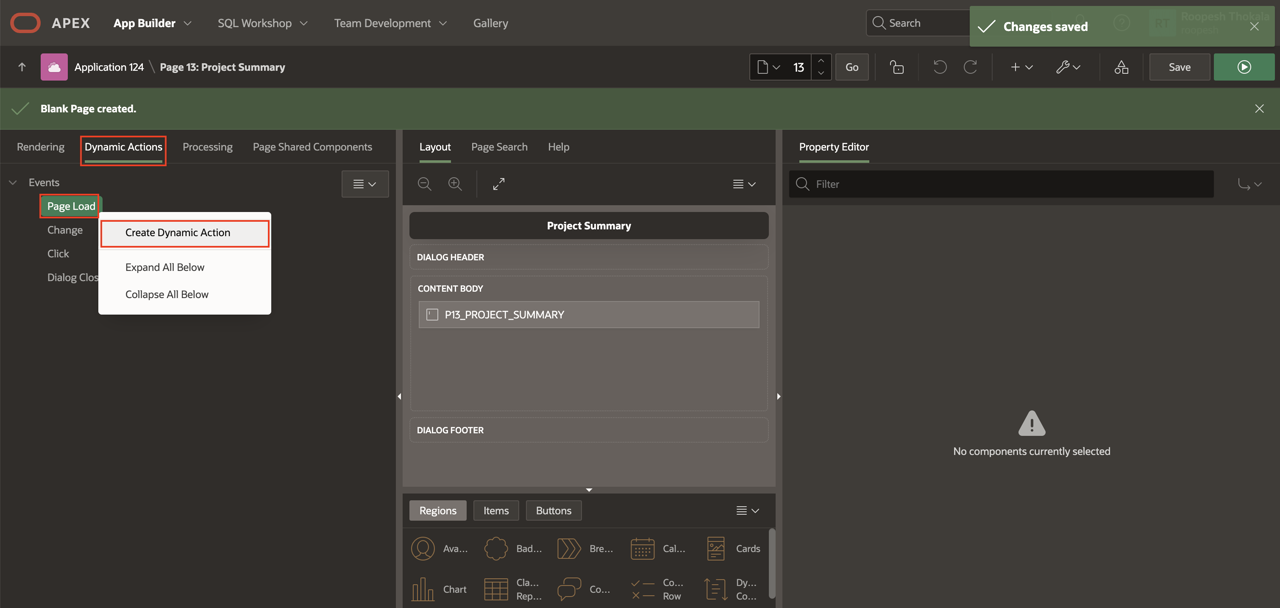Screen dimensions: 1280x608
Task: Click the Chart region icon in gallery
Action: pyautogui.click(x=423, y=589)
